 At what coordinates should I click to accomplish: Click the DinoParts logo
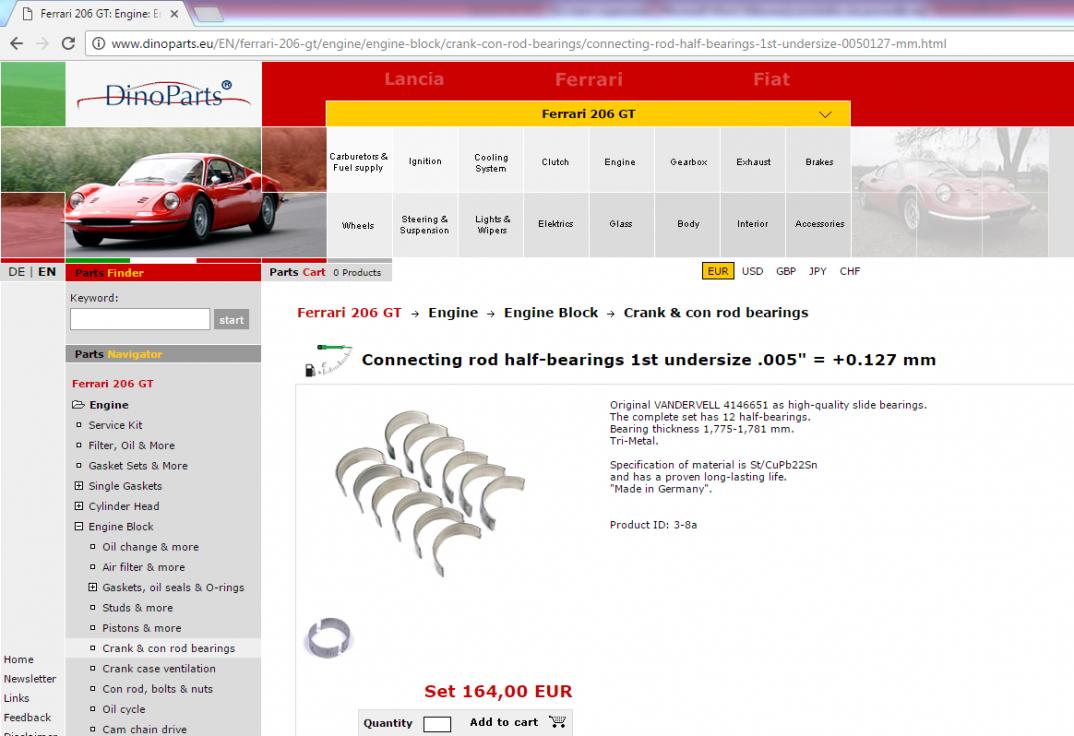coord(164,94)
